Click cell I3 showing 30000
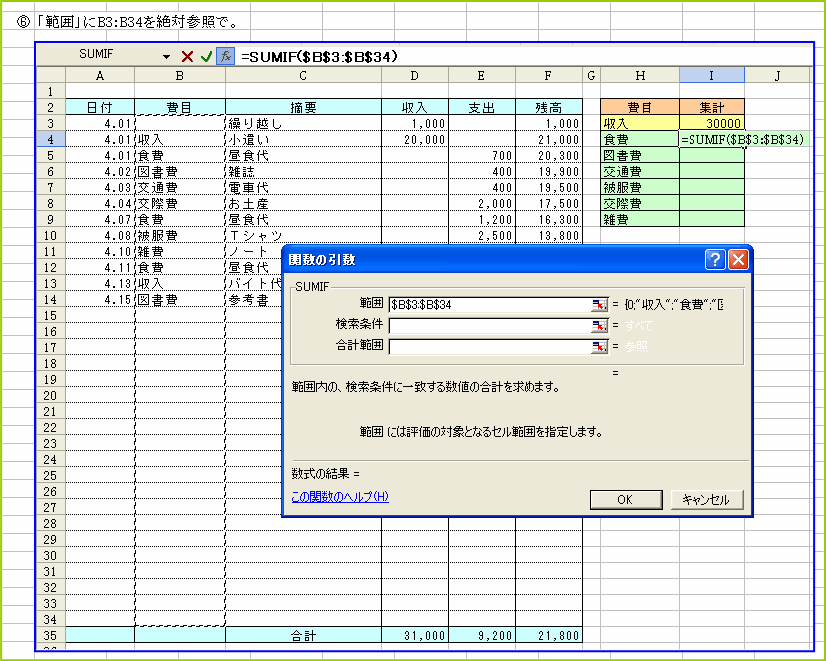The width and height of the screenshot is (826, 661). pos(711,124)
